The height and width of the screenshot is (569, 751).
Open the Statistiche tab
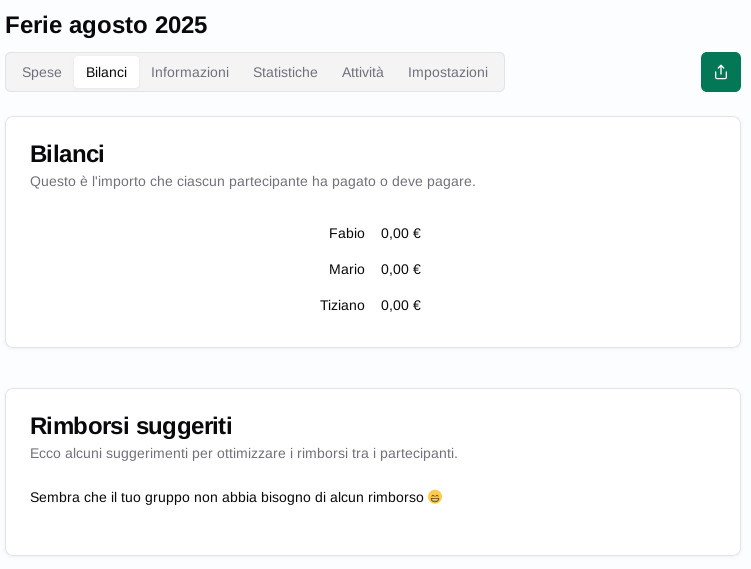coord(285,72)
